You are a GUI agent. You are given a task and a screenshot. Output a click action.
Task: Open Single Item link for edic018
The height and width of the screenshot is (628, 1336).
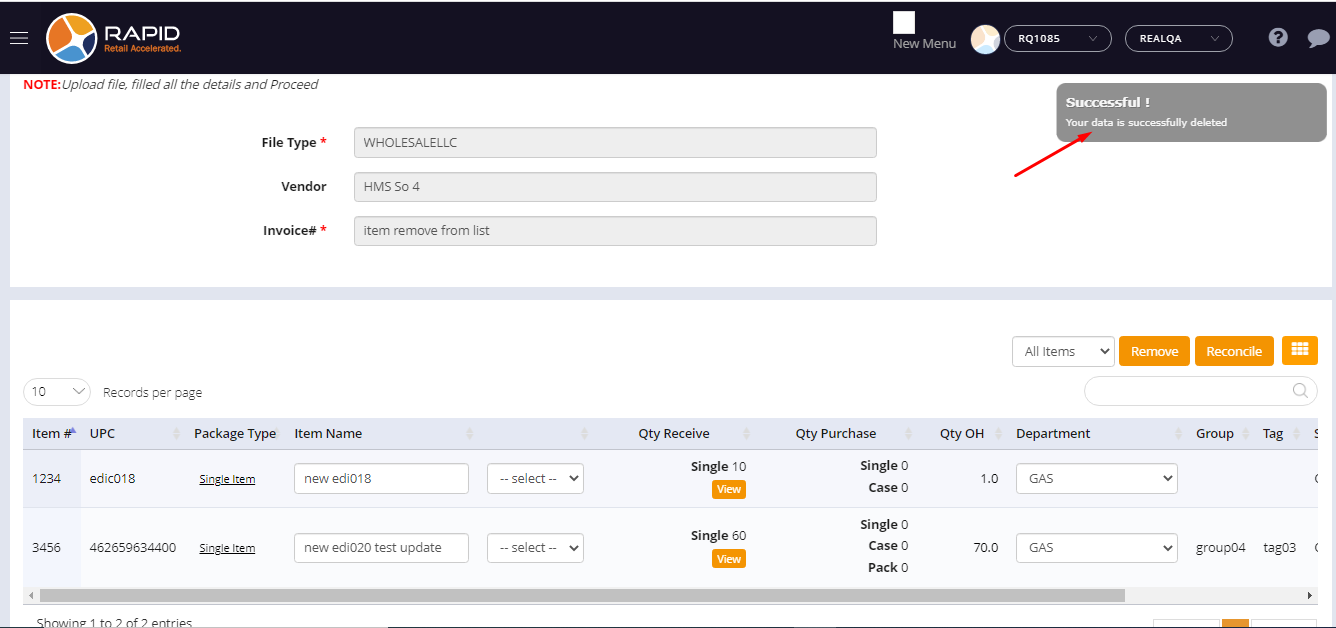tap(227, 479)
